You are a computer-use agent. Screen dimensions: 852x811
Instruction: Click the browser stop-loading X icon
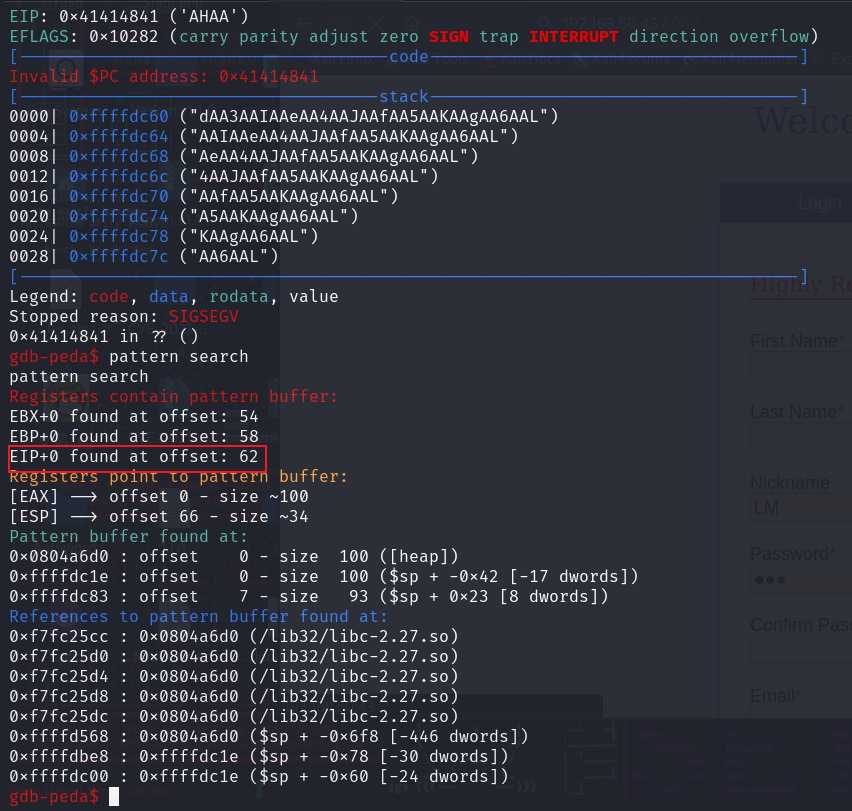coord(376,23)
